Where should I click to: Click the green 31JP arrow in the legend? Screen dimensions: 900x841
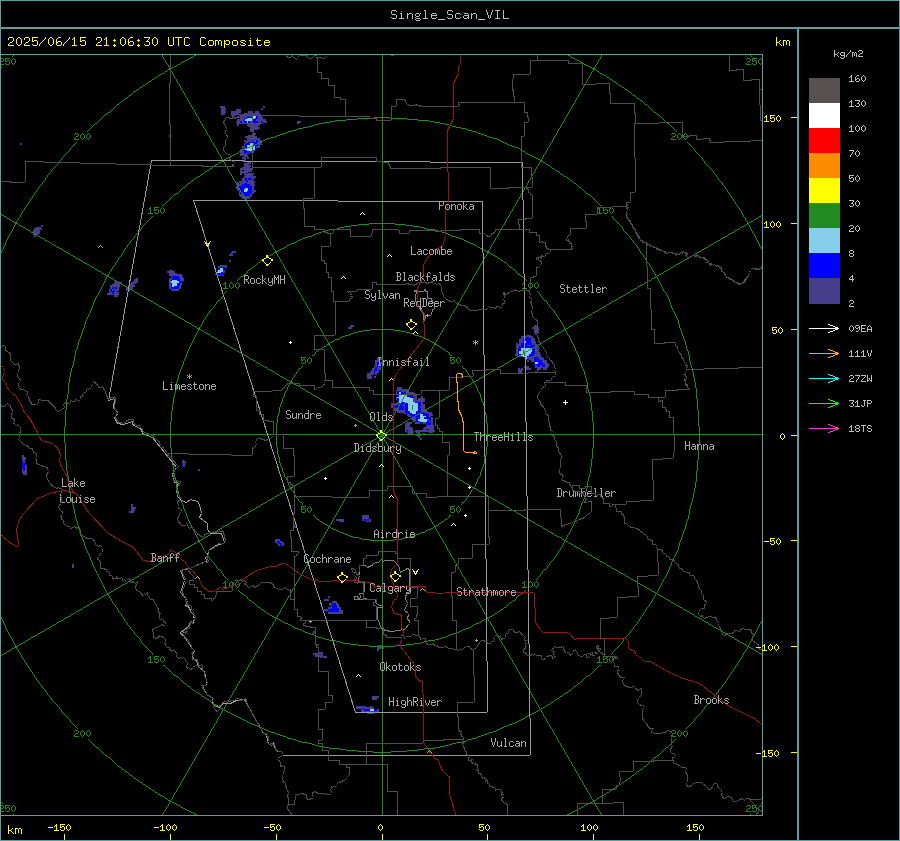click(x=824, y=404)
